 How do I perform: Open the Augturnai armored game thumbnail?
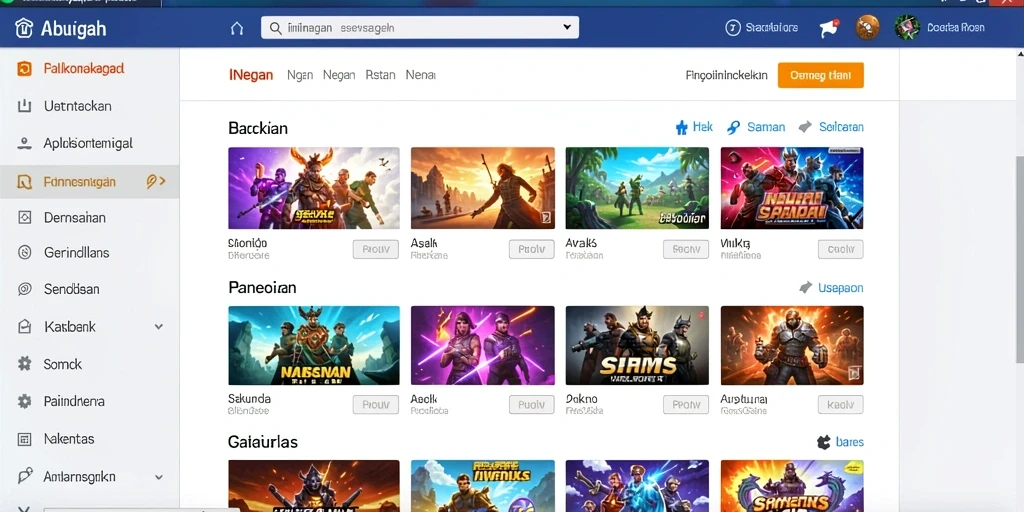(x=792, y=345)
